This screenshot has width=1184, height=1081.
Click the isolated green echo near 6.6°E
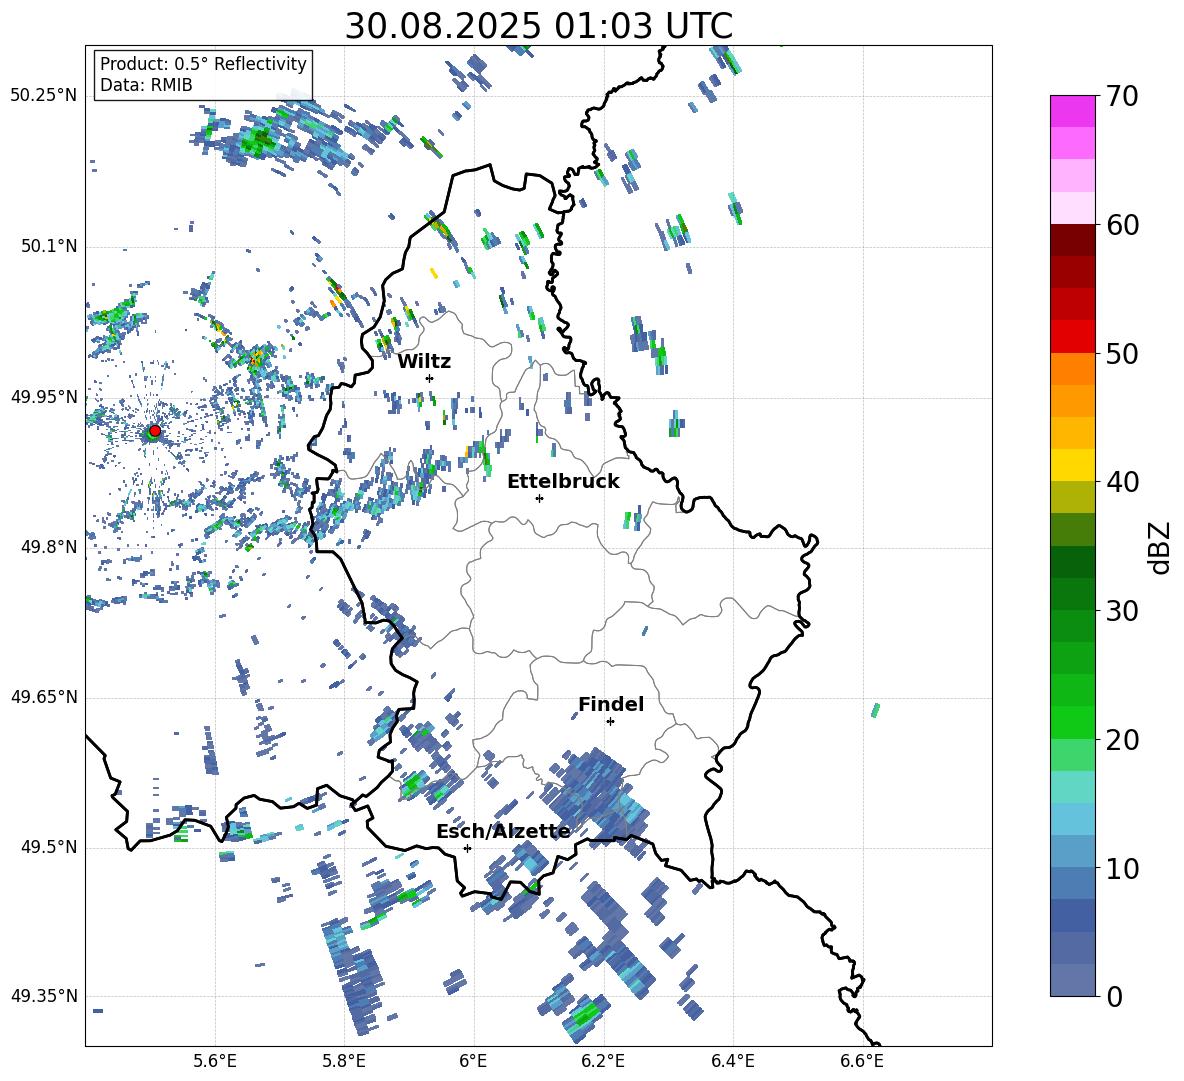876,710
